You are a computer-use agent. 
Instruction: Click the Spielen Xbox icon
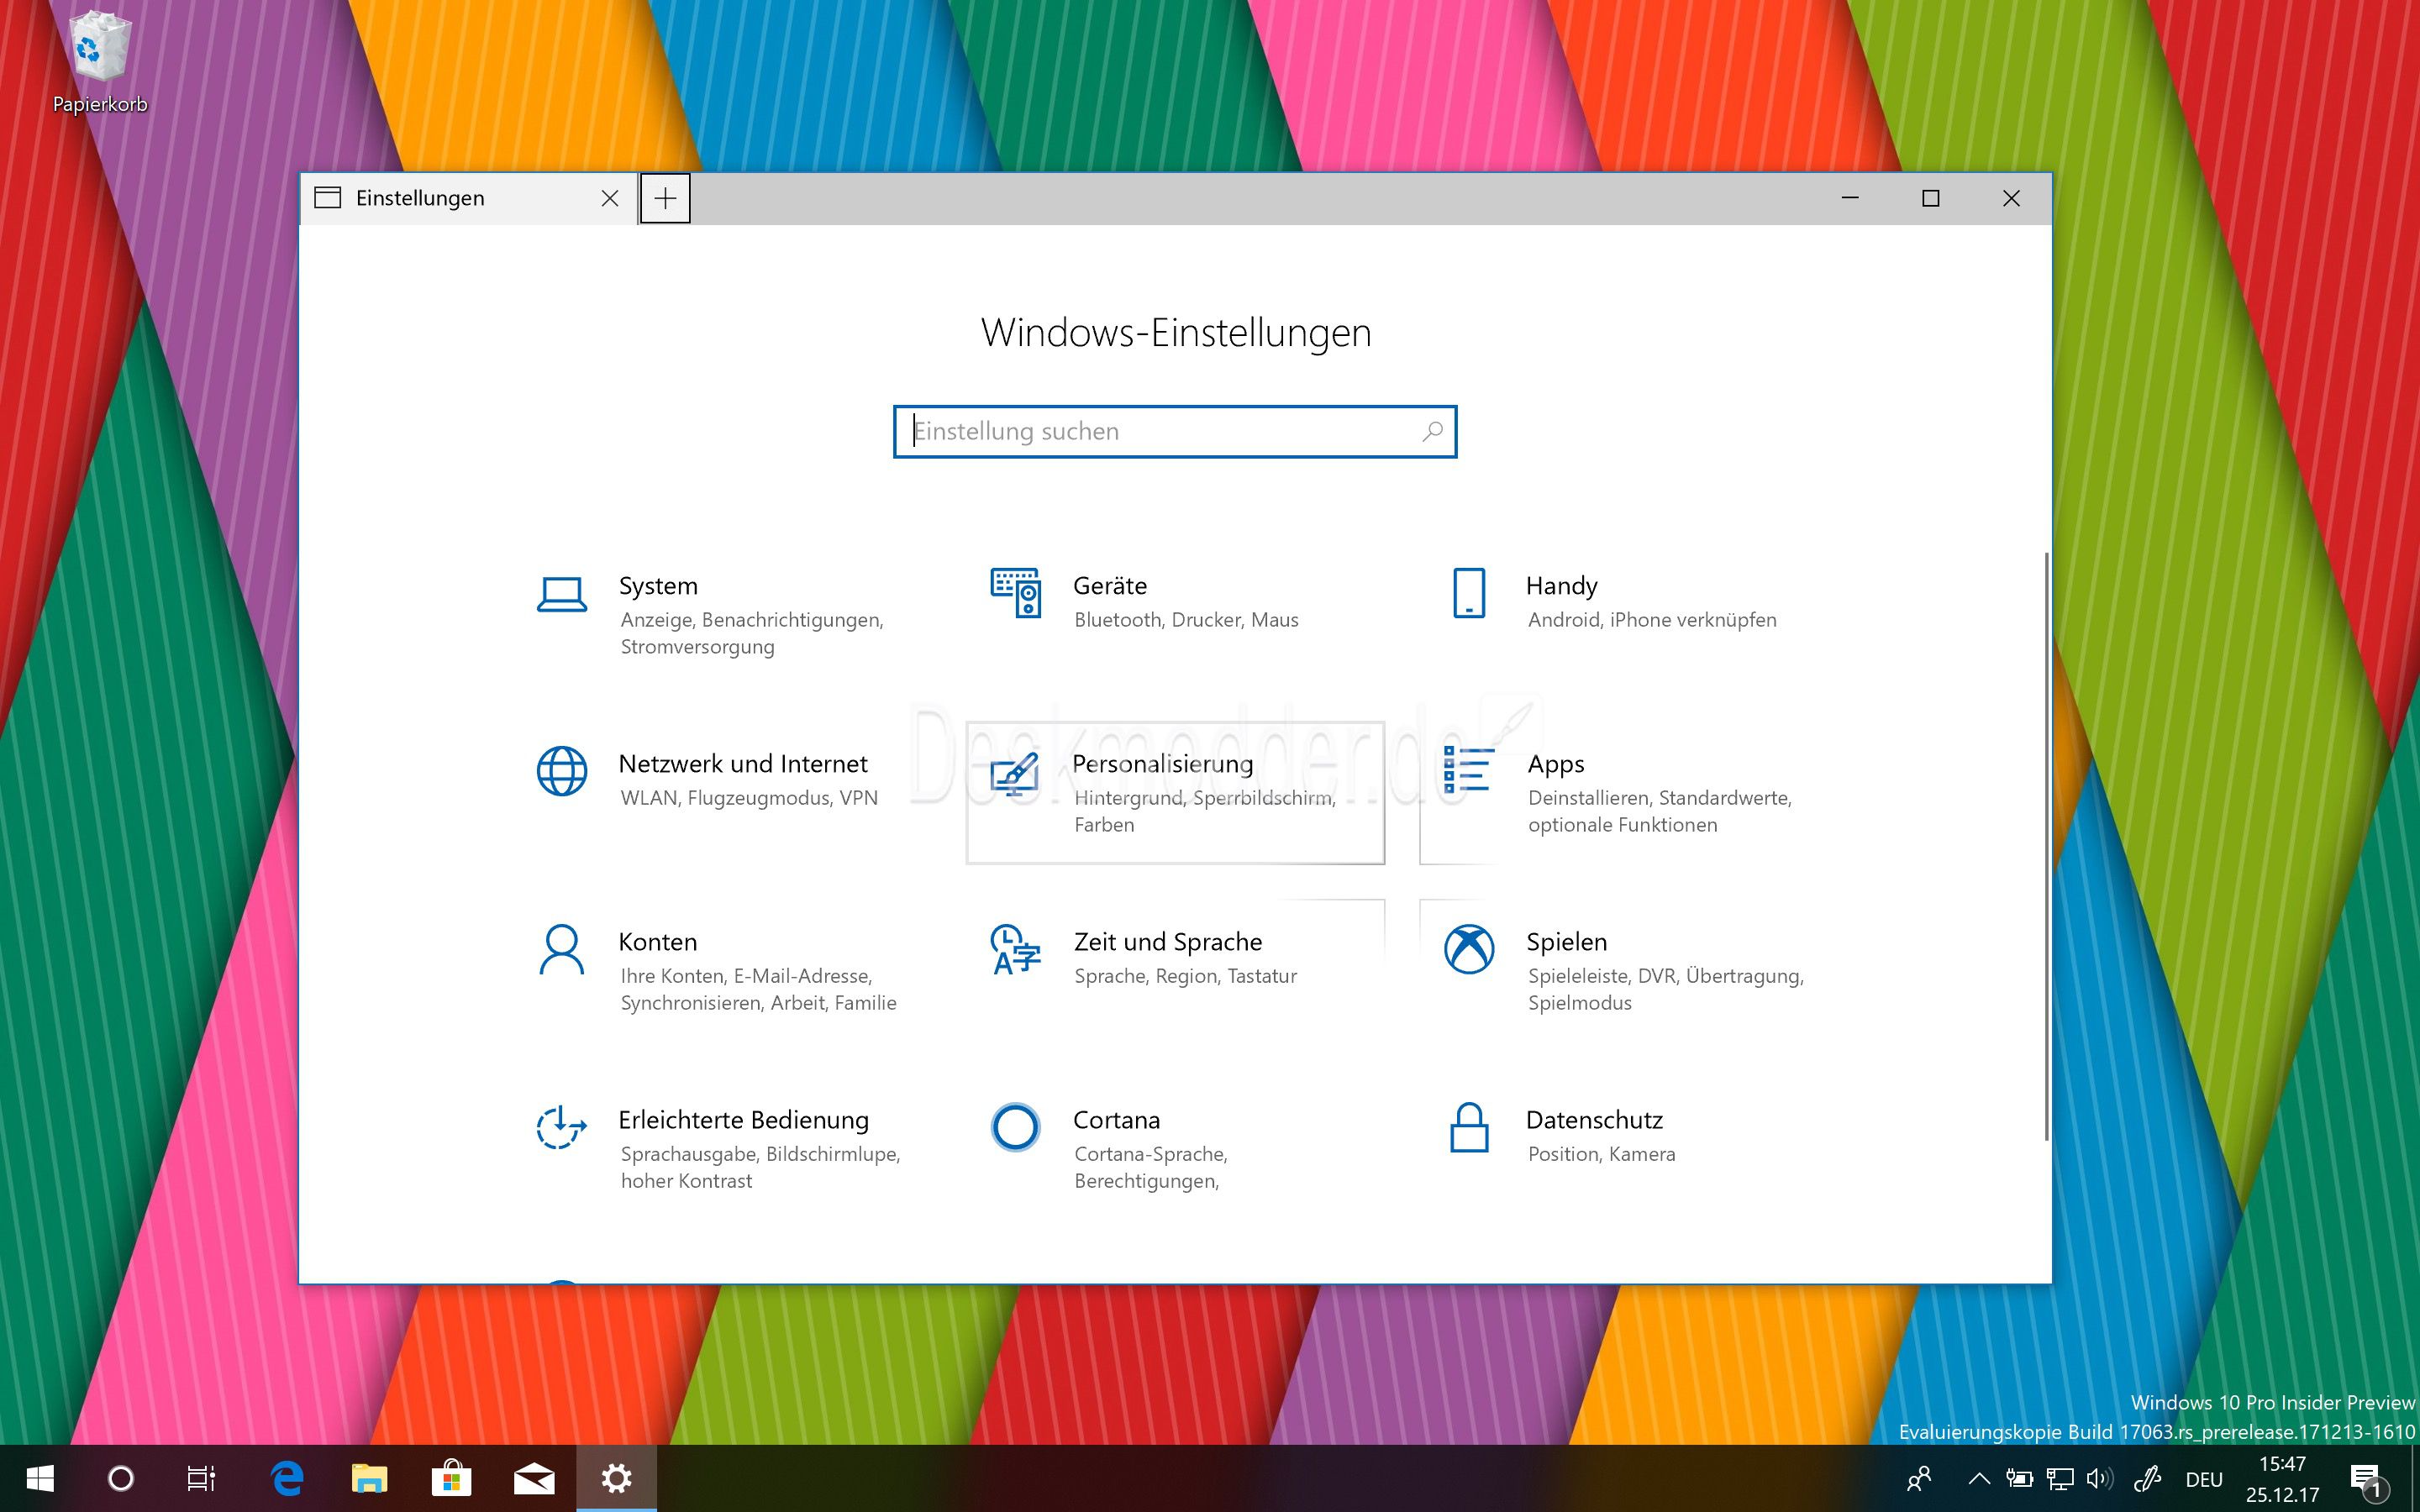click(1468, 950)
